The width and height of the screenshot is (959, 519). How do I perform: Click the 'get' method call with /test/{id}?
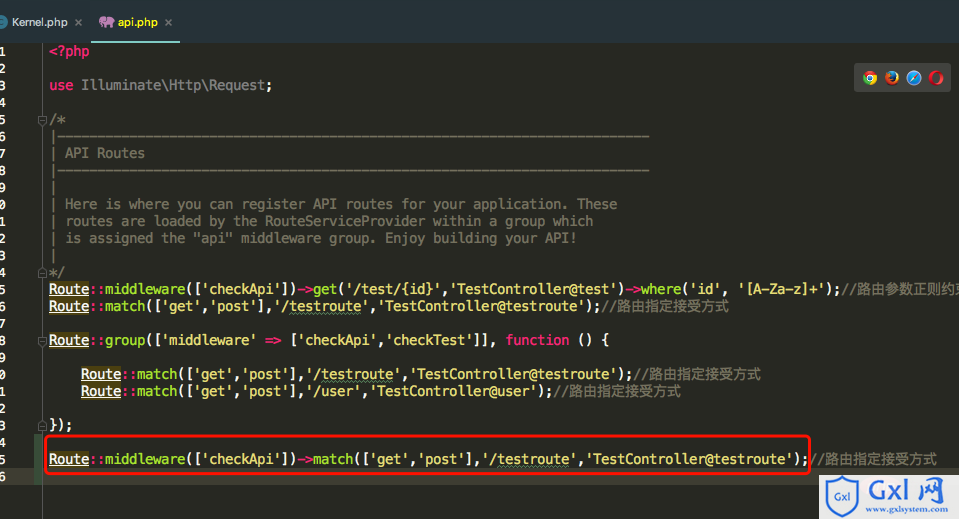[x=325, y=289]
